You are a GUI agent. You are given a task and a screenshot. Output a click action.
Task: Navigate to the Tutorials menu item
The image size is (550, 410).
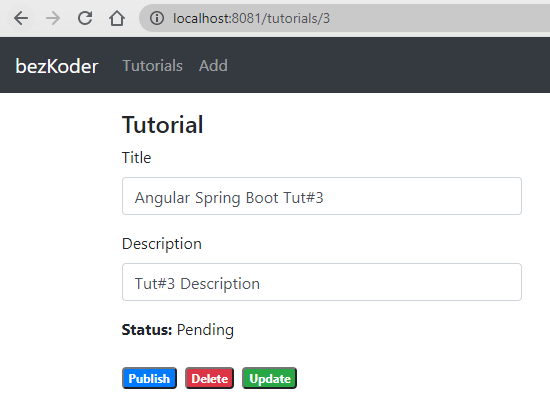click(x=153, y=66)
